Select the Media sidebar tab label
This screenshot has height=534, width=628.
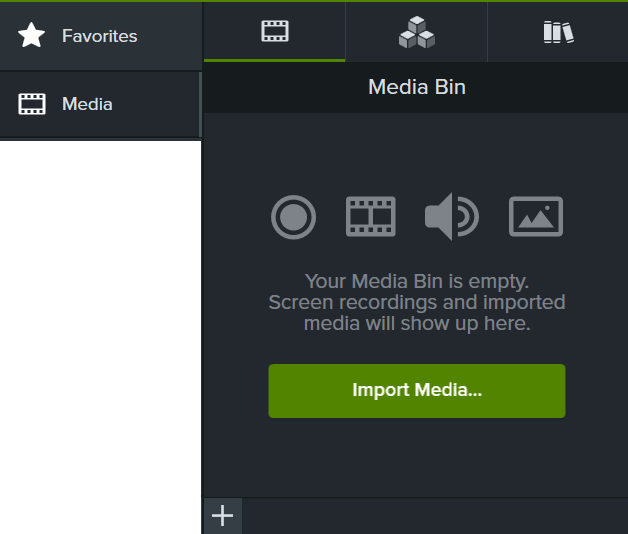coord(87,104)
